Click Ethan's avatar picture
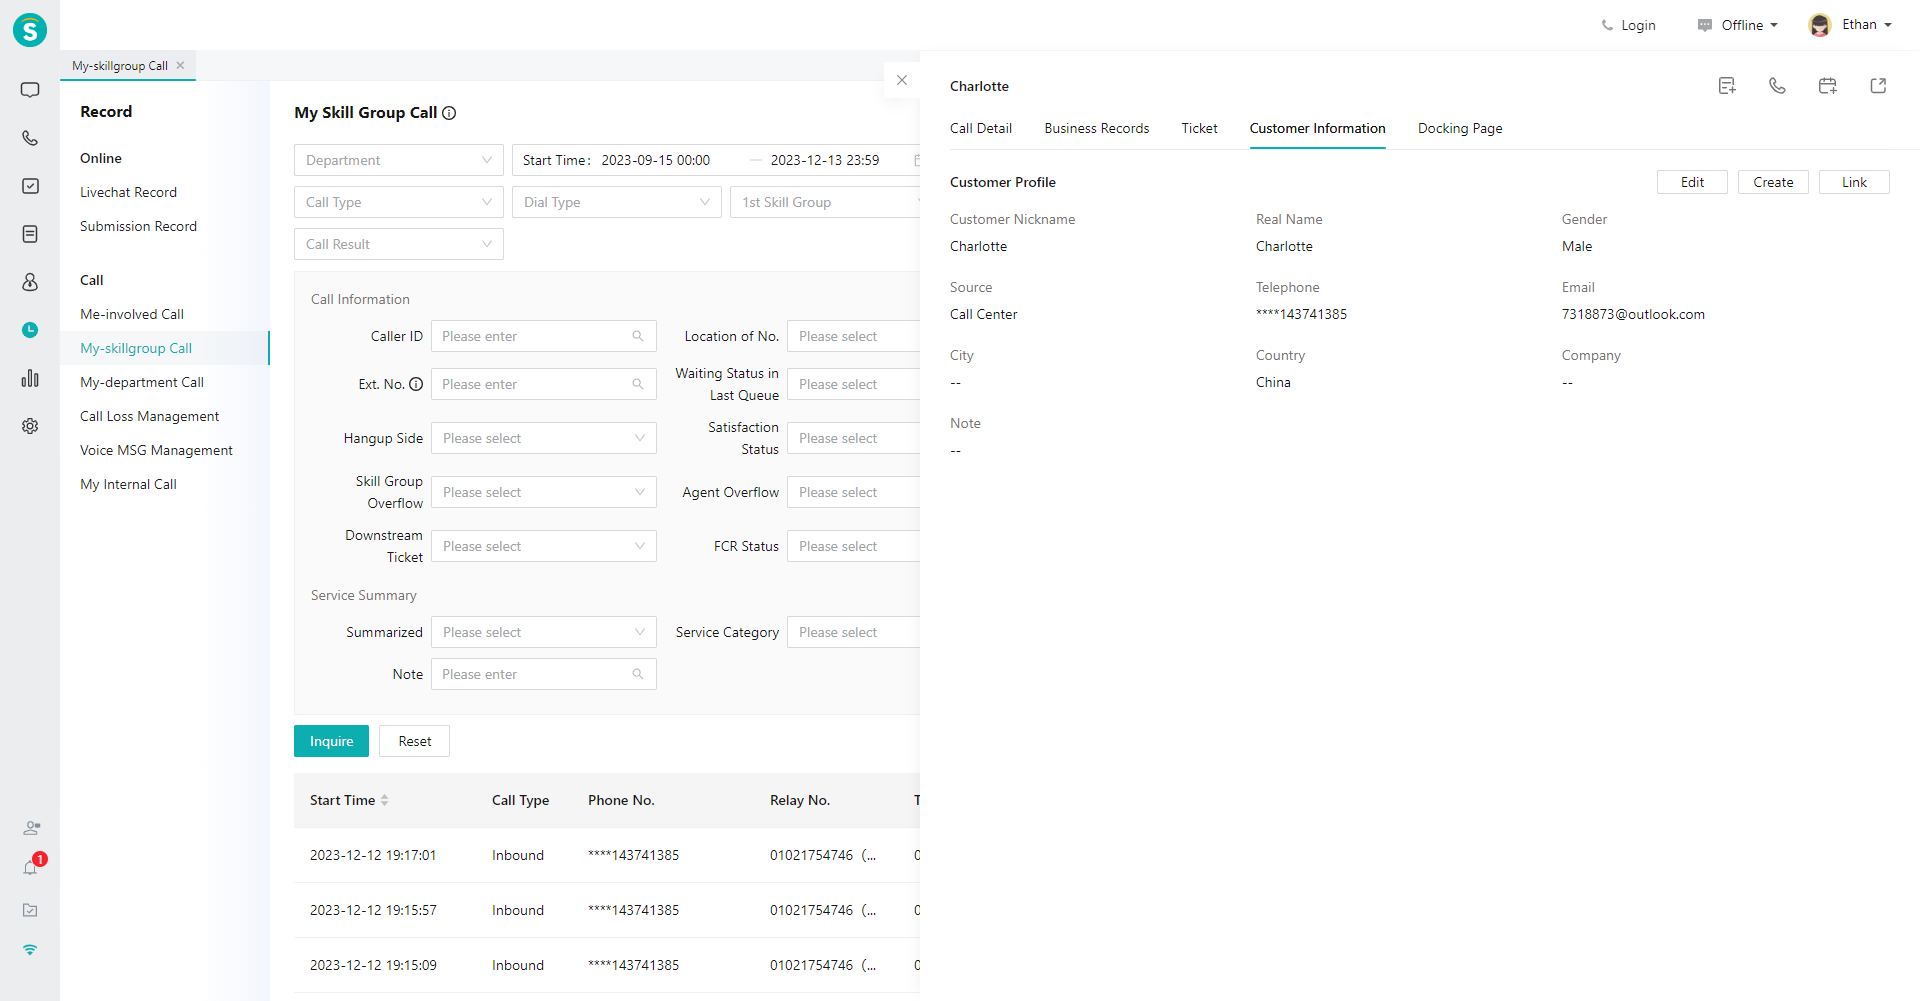Viewport: 1920px width, 1001px height. (x=1820, y=25)
